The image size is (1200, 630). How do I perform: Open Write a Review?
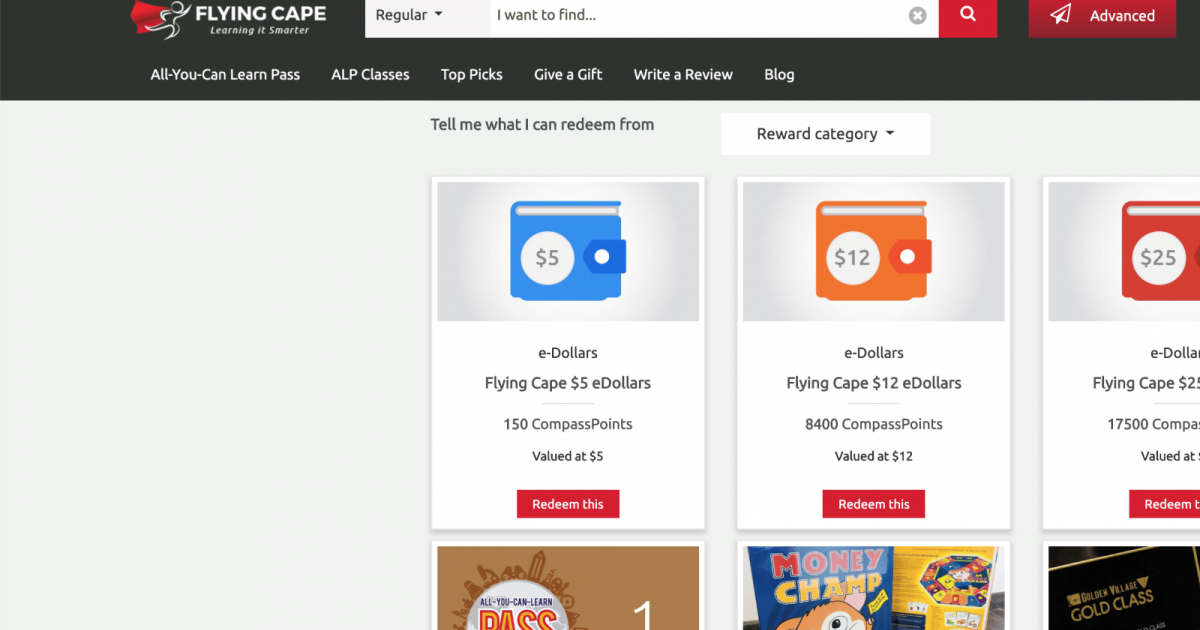683,74
